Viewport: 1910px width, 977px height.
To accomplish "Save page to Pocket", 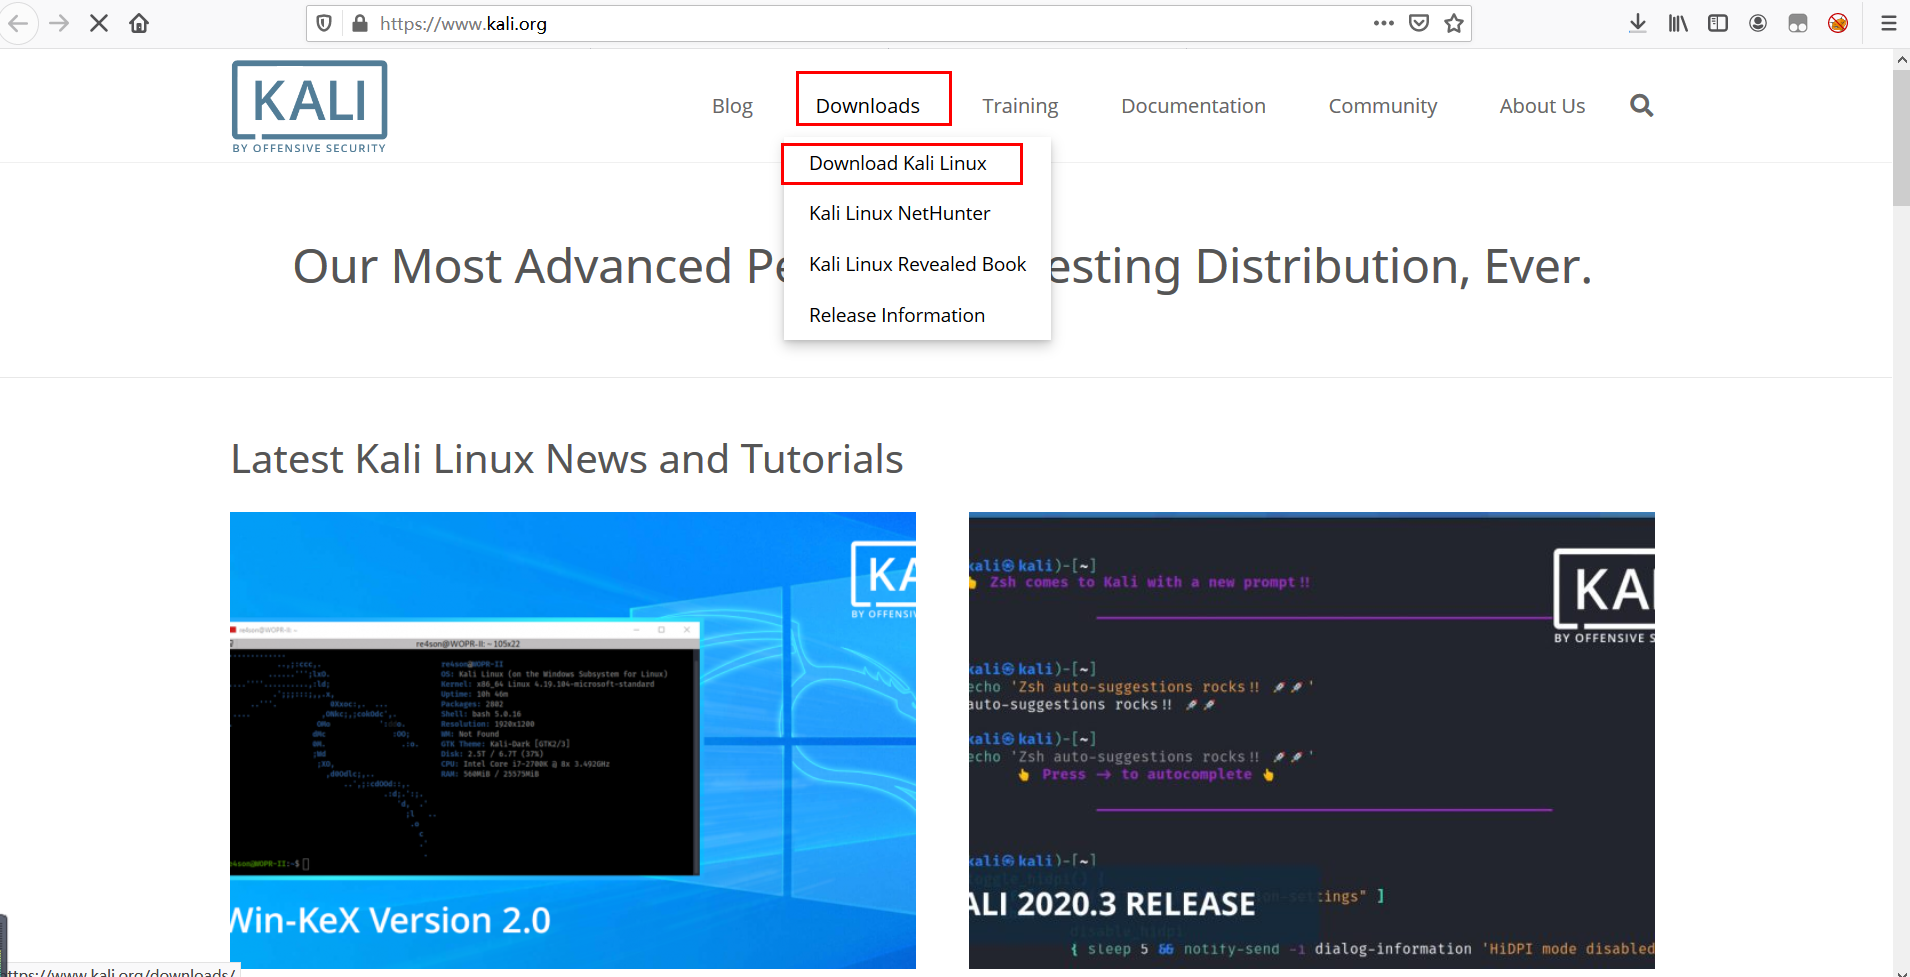I will [x=1419, y=23].
